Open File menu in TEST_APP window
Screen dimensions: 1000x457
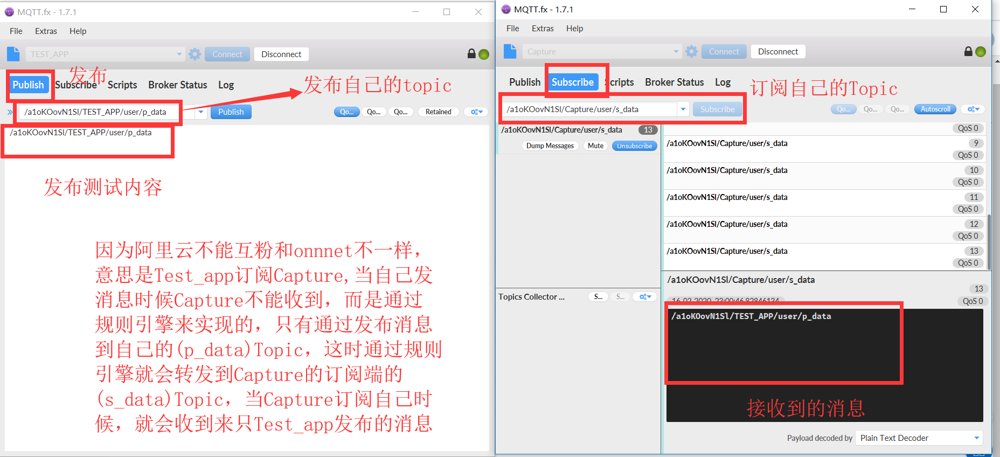coord(16,31)
